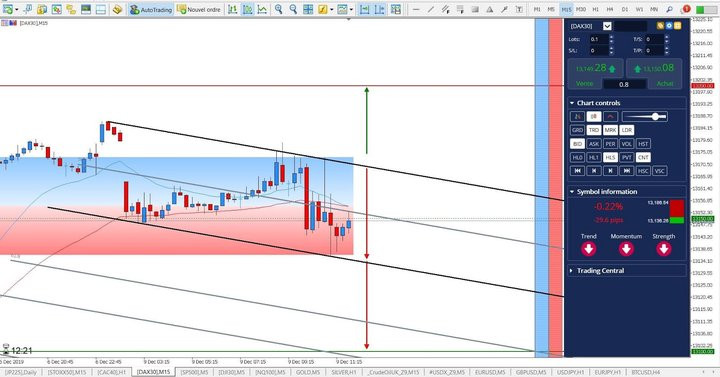Toggle the BID line button

577,144
